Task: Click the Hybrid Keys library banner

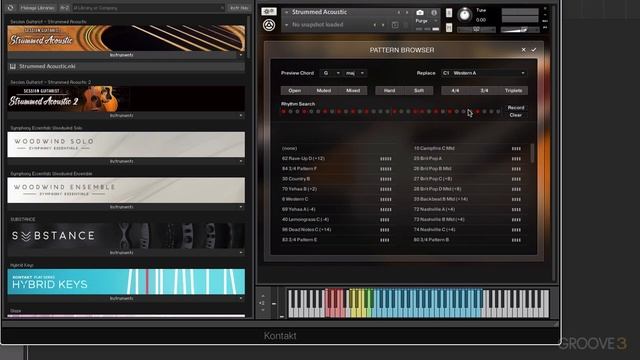Action: pyautogui.click(x=127, y=282)
